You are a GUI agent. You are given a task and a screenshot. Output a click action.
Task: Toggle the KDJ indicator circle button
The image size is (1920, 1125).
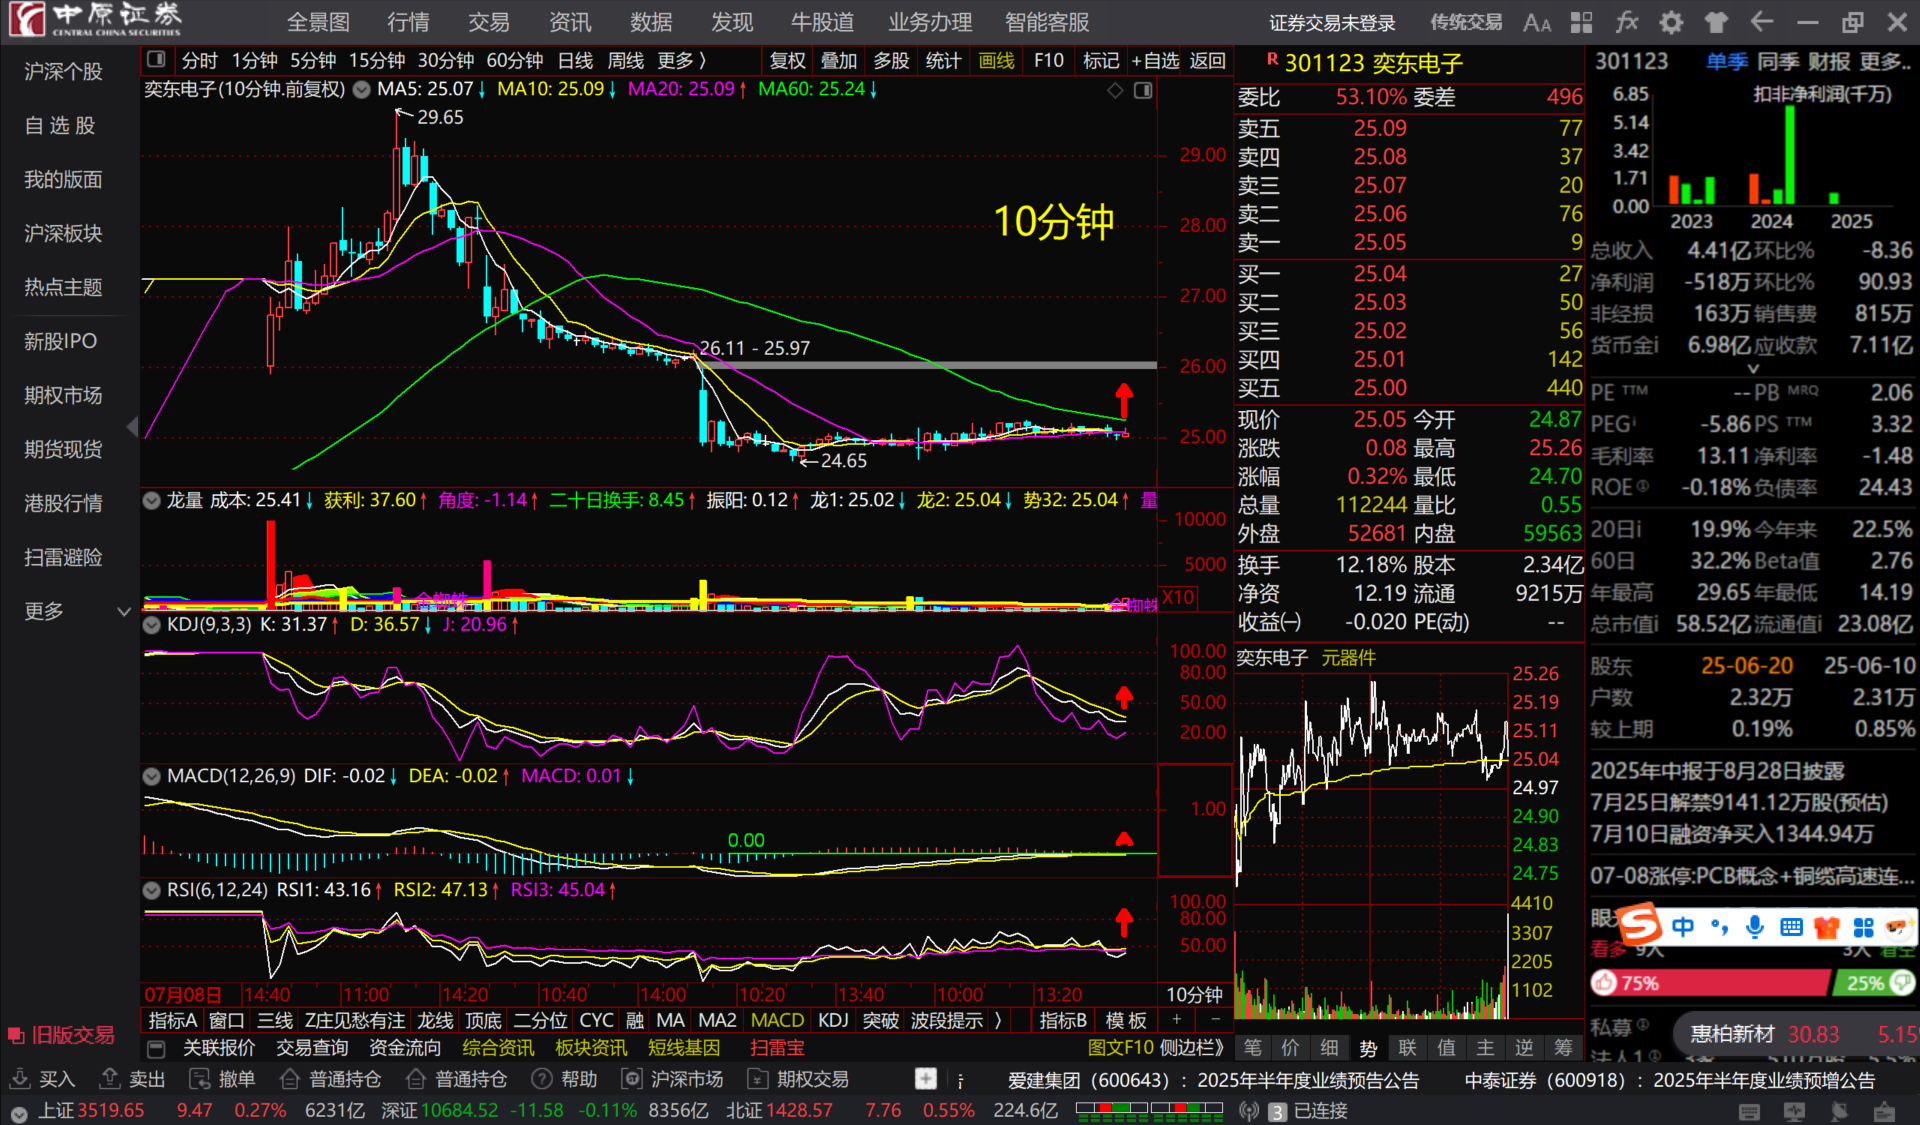click(x=152, y=625)
